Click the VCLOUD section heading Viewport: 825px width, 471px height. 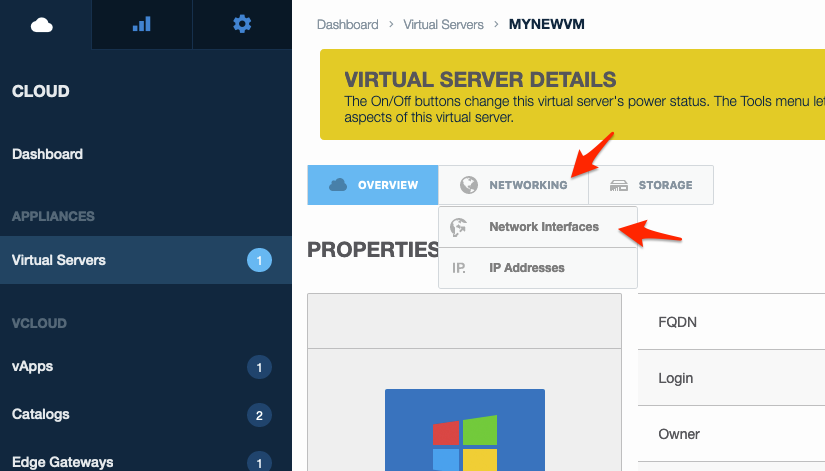pos(39,323)
